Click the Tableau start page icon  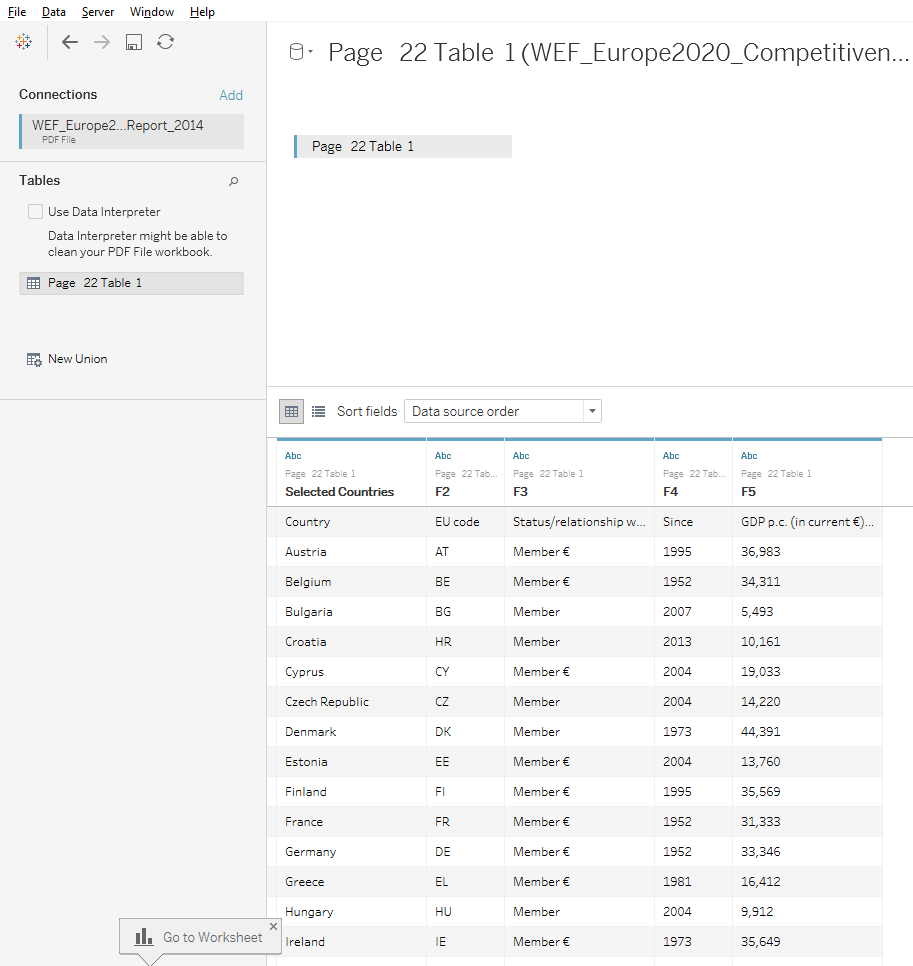pos(25,41)
